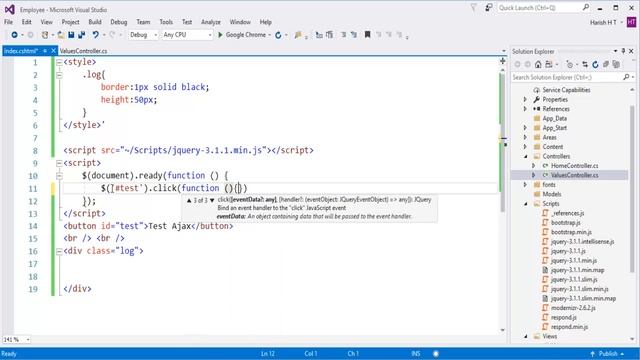The image size is (640, 360).
Task: Select the App_Data folder
Action: [554, 118]
